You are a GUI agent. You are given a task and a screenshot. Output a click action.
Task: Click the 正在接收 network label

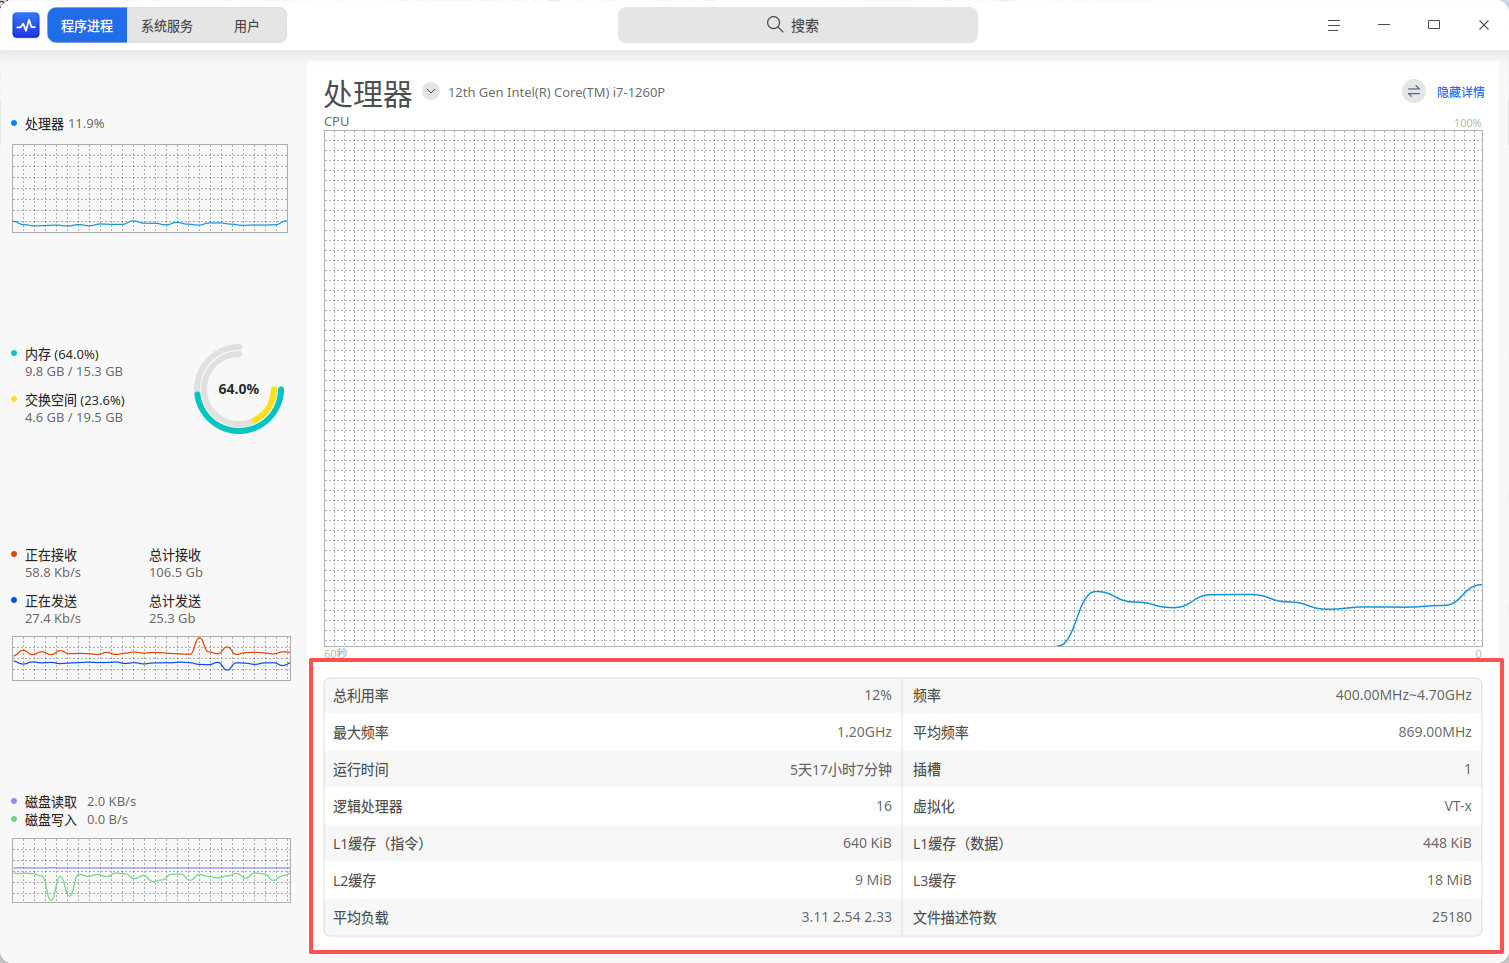pos(51,555)
